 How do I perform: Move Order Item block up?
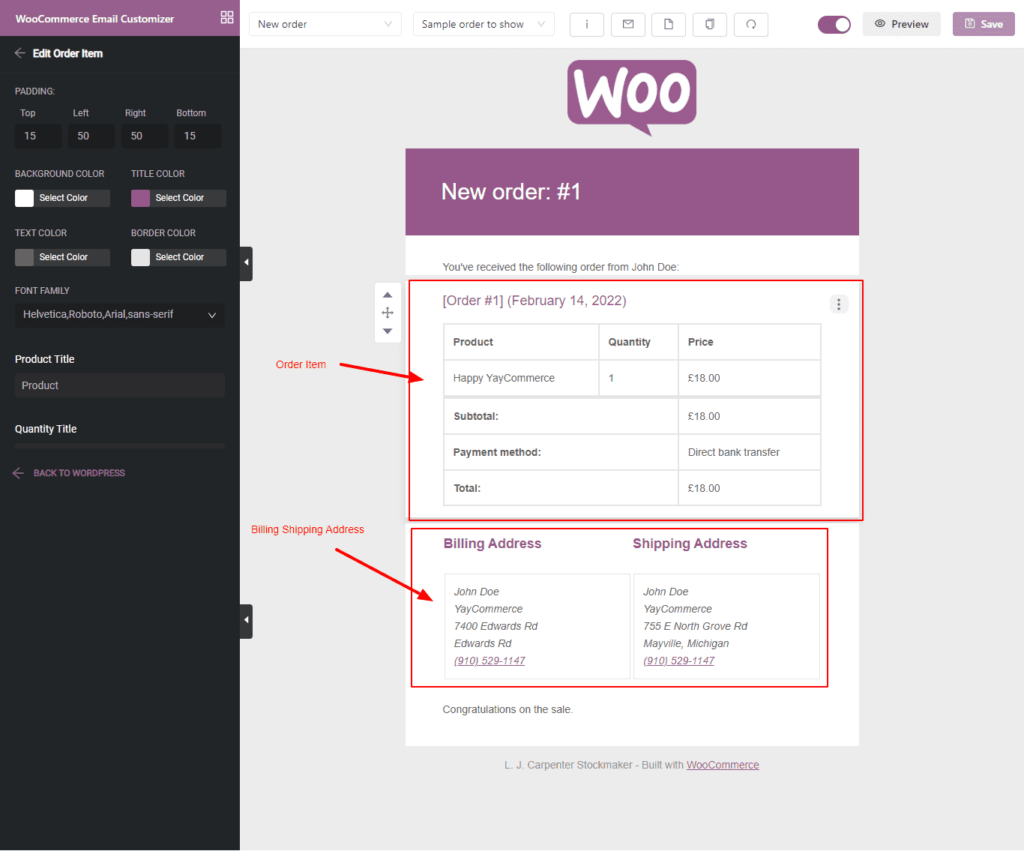pyautogui.click(x=387, y=295)
